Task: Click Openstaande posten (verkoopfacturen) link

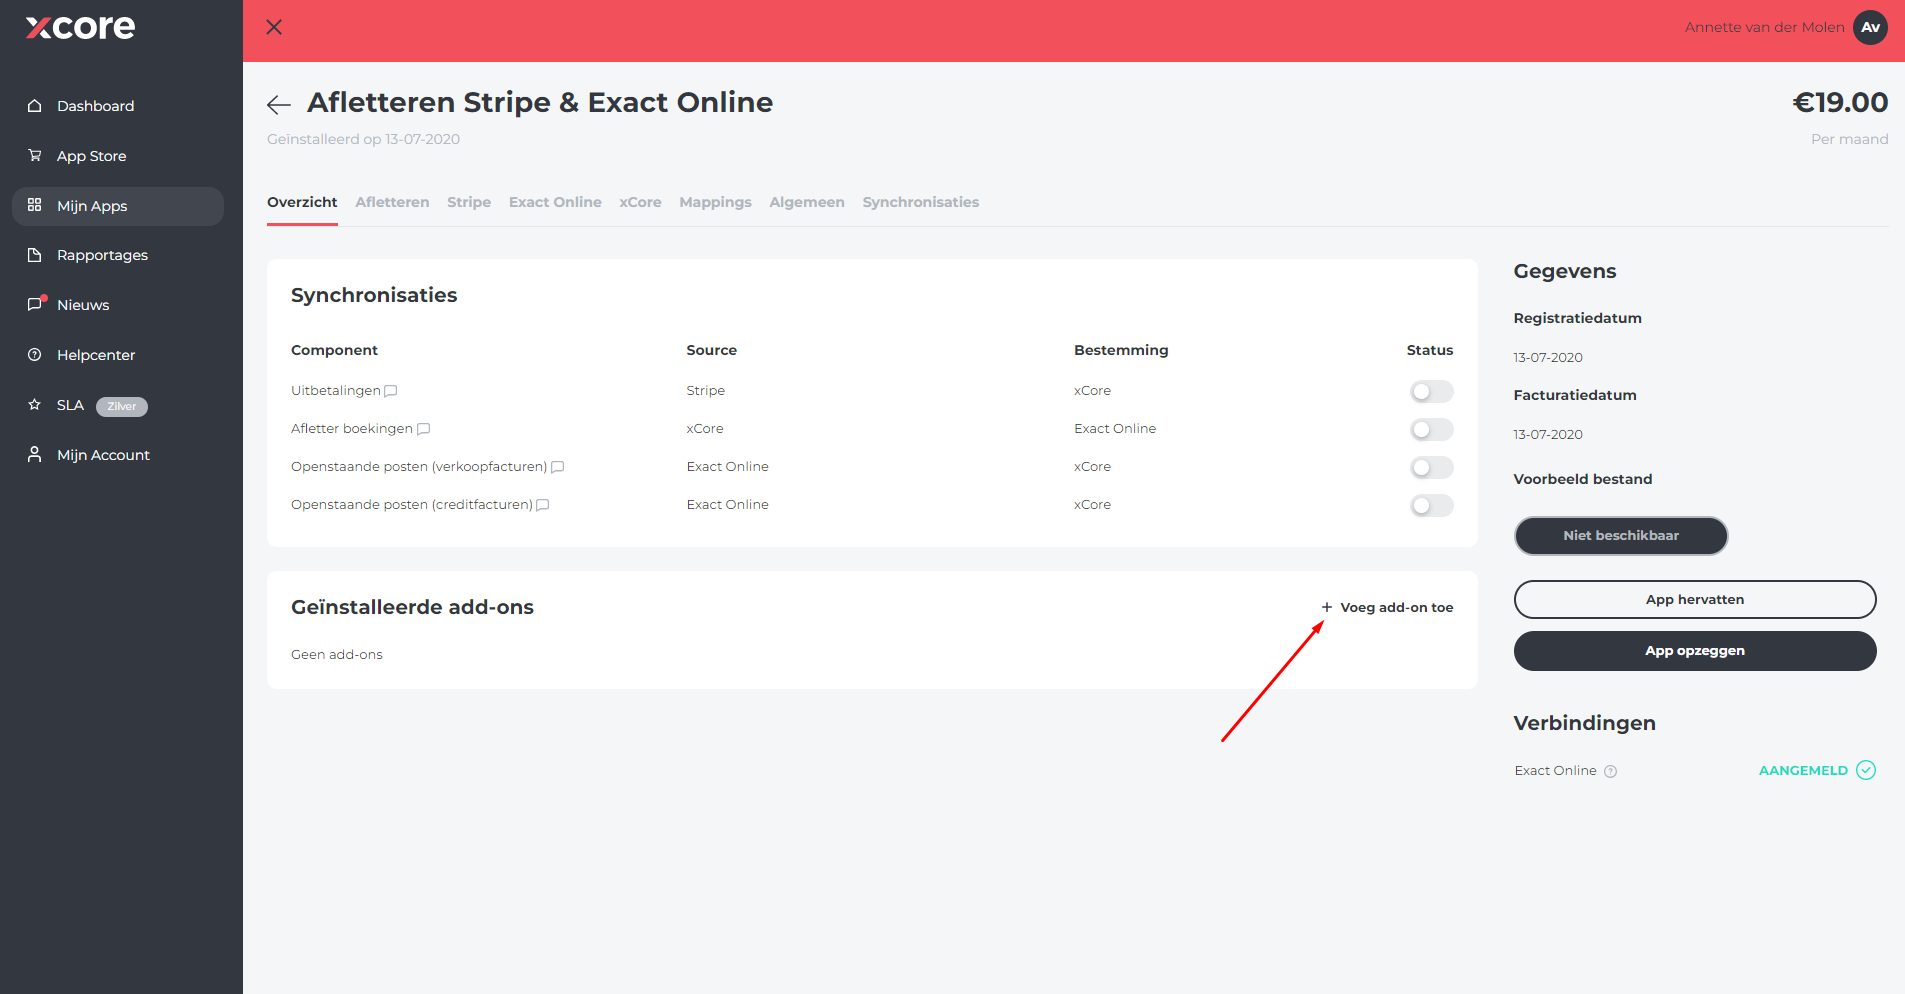Action: (419, 467)
